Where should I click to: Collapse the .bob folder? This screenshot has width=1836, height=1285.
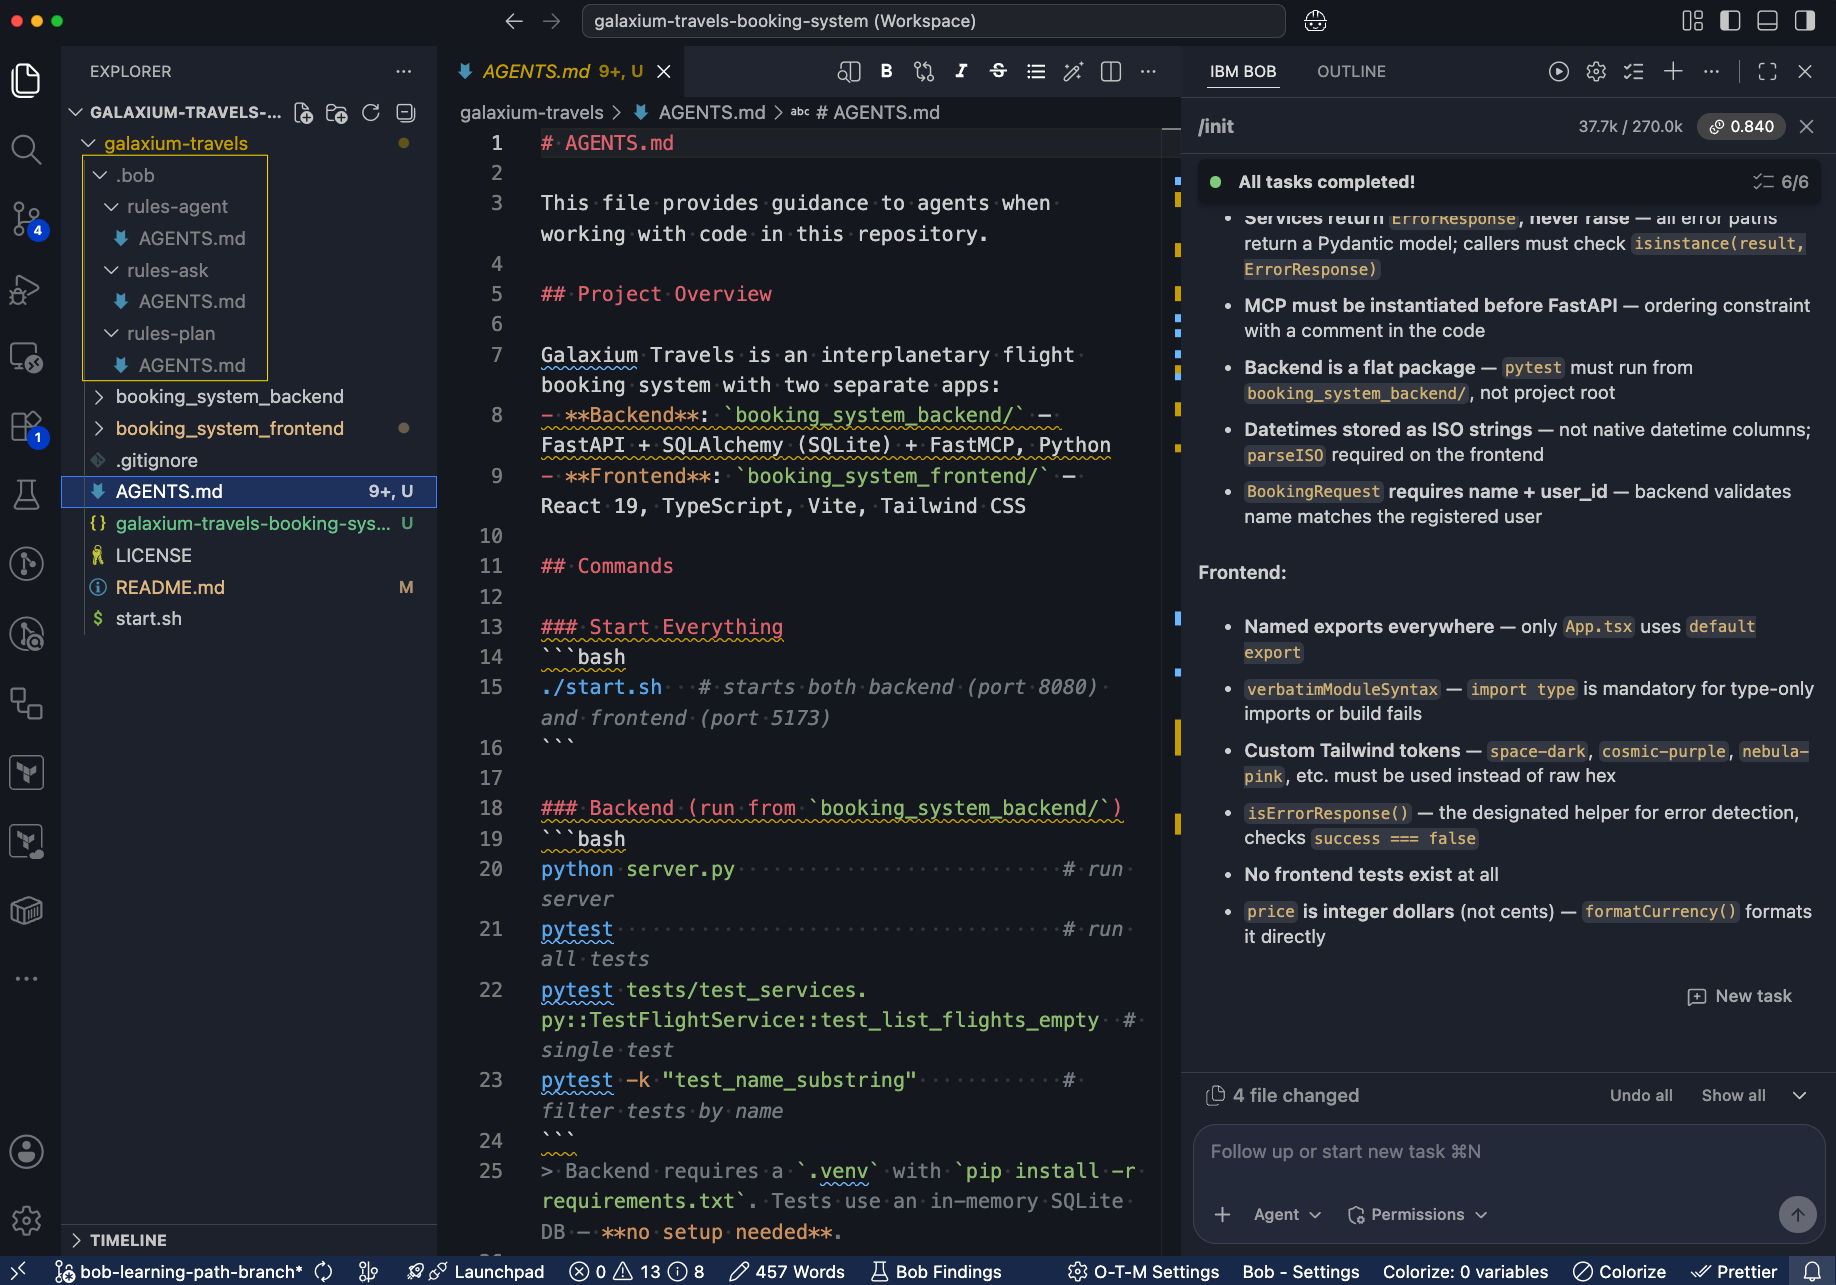[100, 175]
